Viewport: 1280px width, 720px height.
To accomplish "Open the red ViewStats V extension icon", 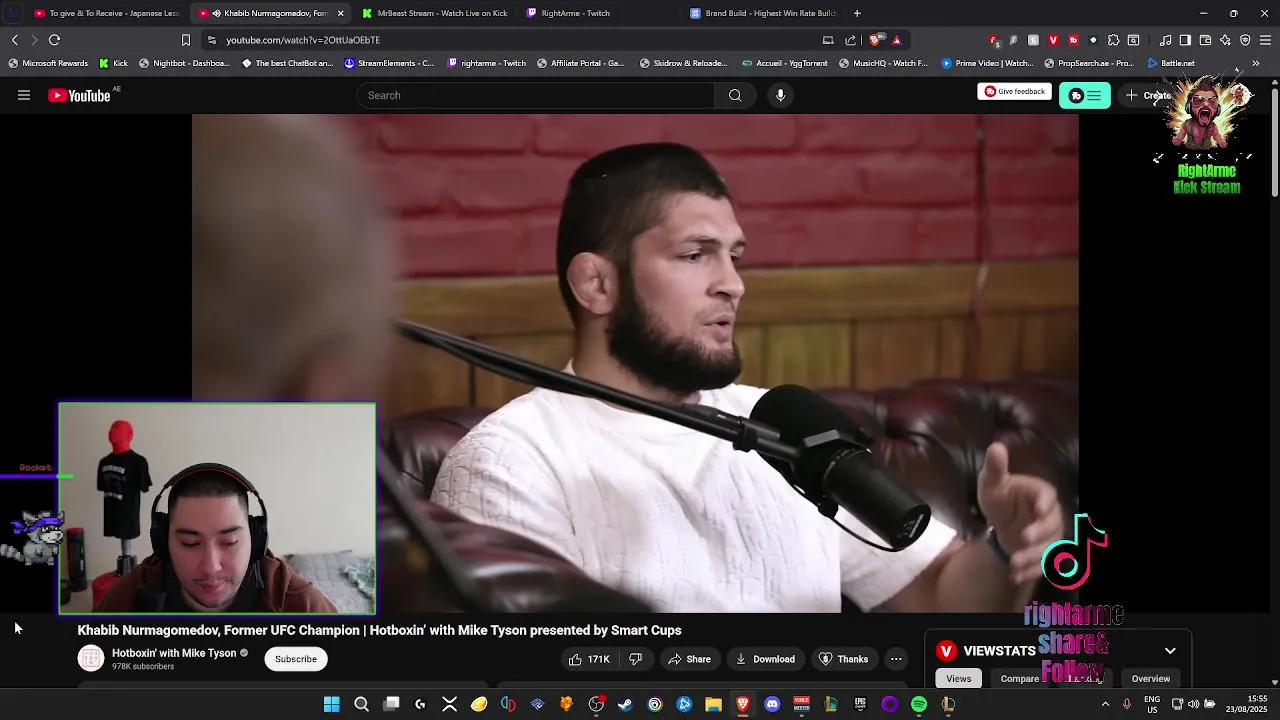I will 1053,40.
